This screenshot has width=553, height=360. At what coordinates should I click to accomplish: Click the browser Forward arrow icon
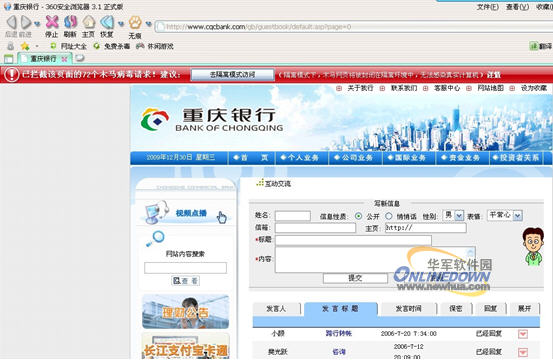(x=25, y=22)
